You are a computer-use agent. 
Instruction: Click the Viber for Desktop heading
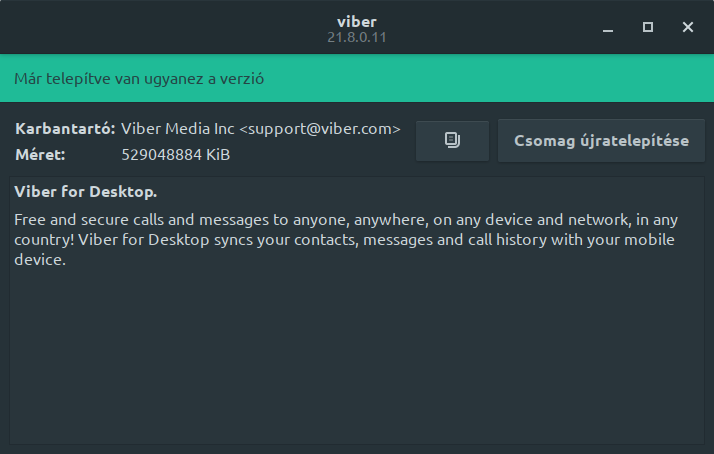(x=86, y=192)
